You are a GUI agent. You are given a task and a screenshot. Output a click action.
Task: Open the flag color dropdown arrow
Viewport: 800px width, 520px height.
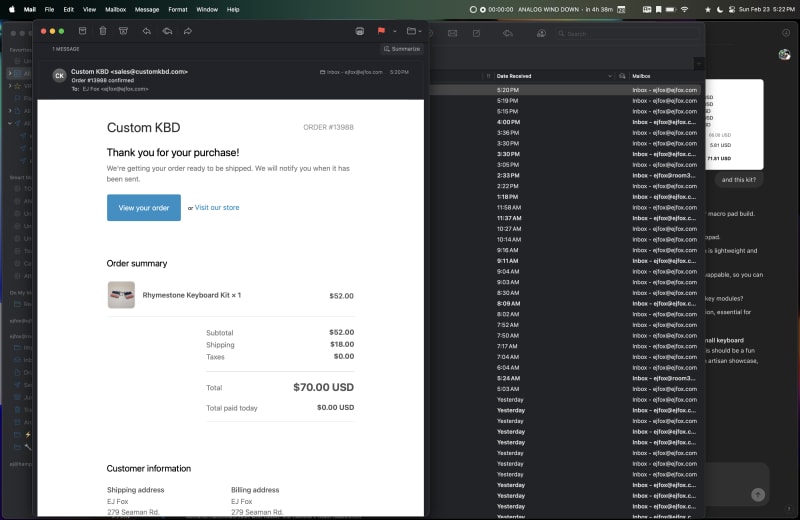tap(395, 31)
